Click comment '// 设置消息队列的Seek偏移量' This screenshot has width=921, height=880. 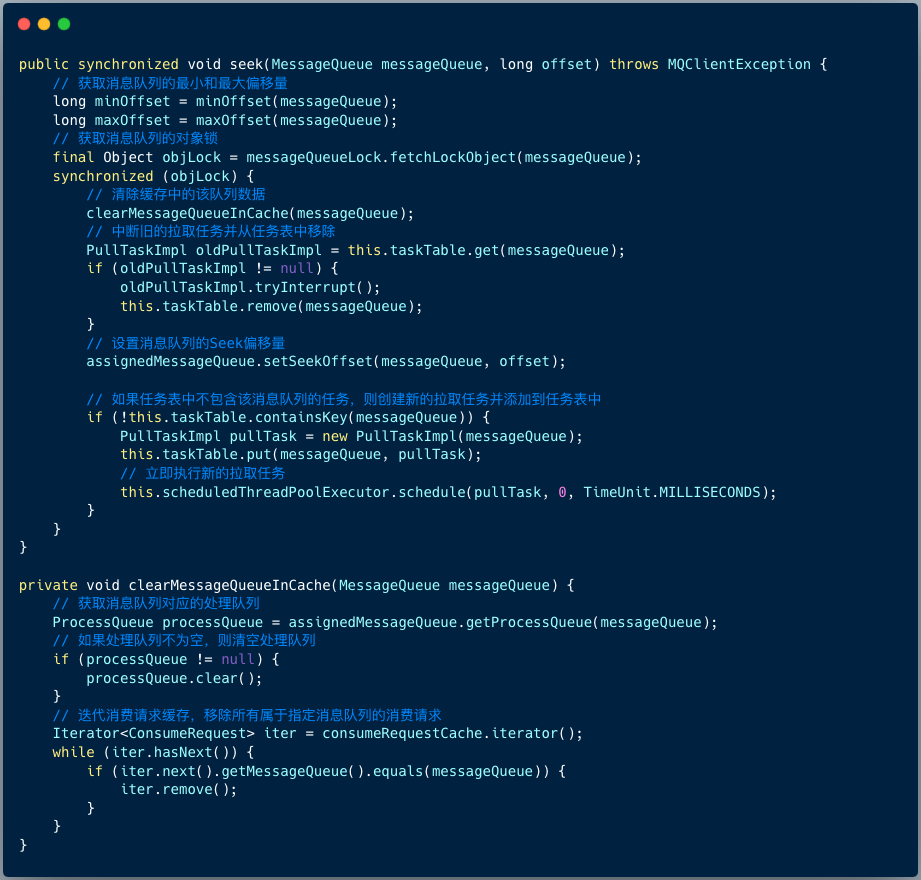click(186, 343)
